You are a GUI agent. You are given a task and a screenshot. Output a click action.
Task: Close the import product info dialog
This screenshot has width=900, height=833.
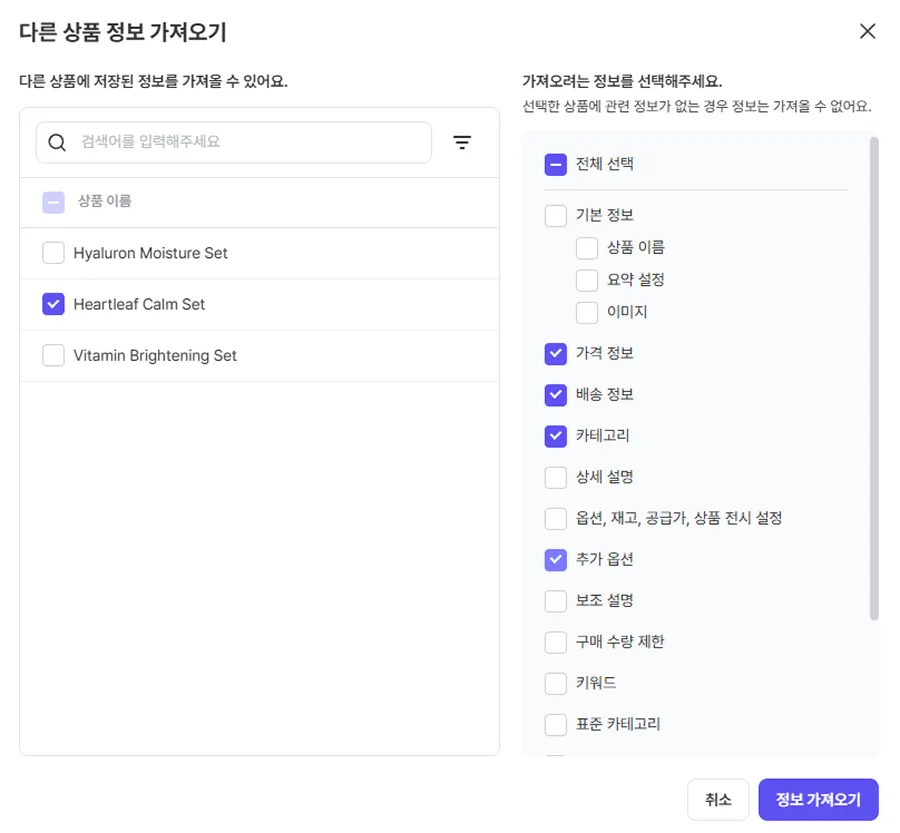point(867,31)
